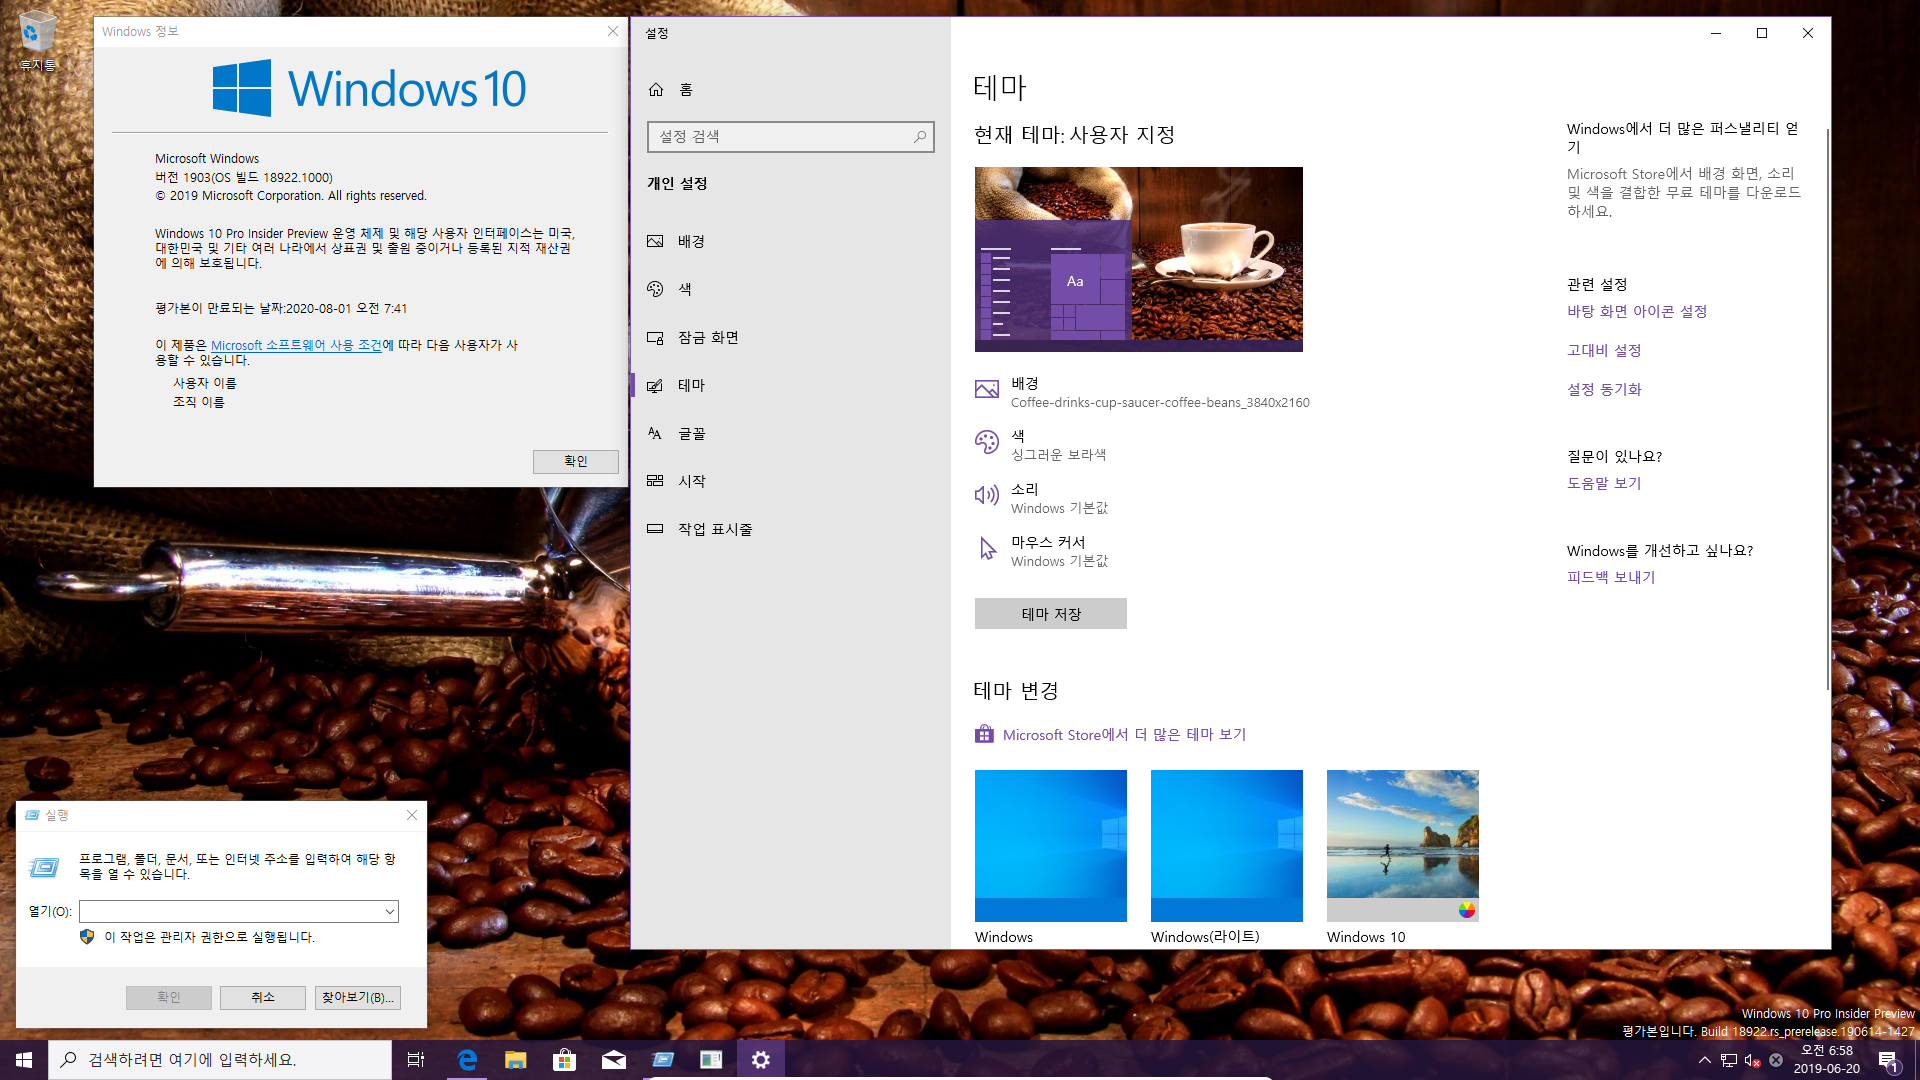Click the taskbar clock showing 오전 6:58
1920x1080 pixels.
[1826, 1060]
